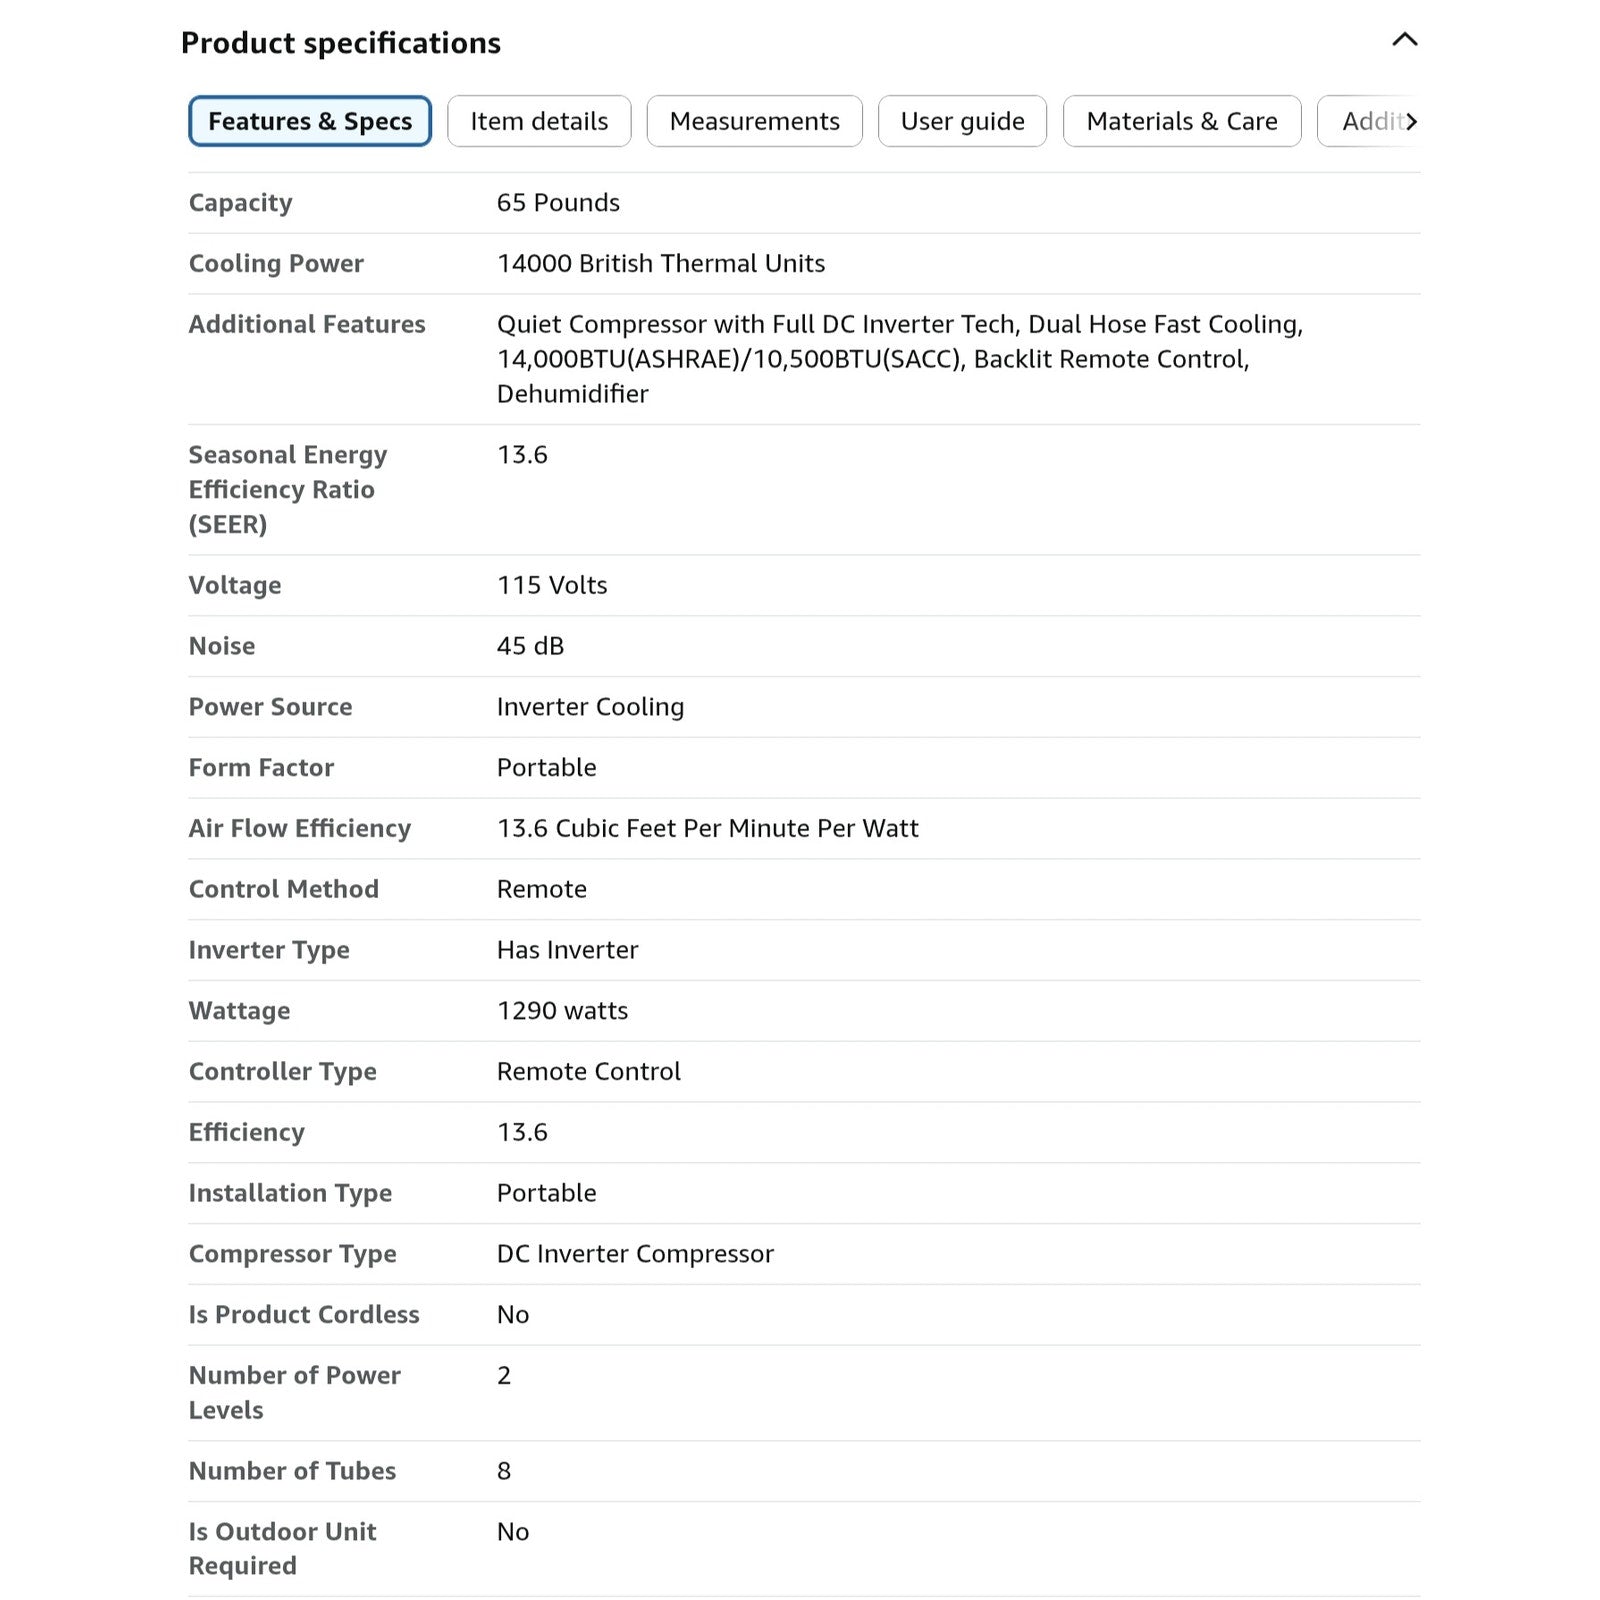
Task: Open the User guide tab
Action: tap(962, 121)
